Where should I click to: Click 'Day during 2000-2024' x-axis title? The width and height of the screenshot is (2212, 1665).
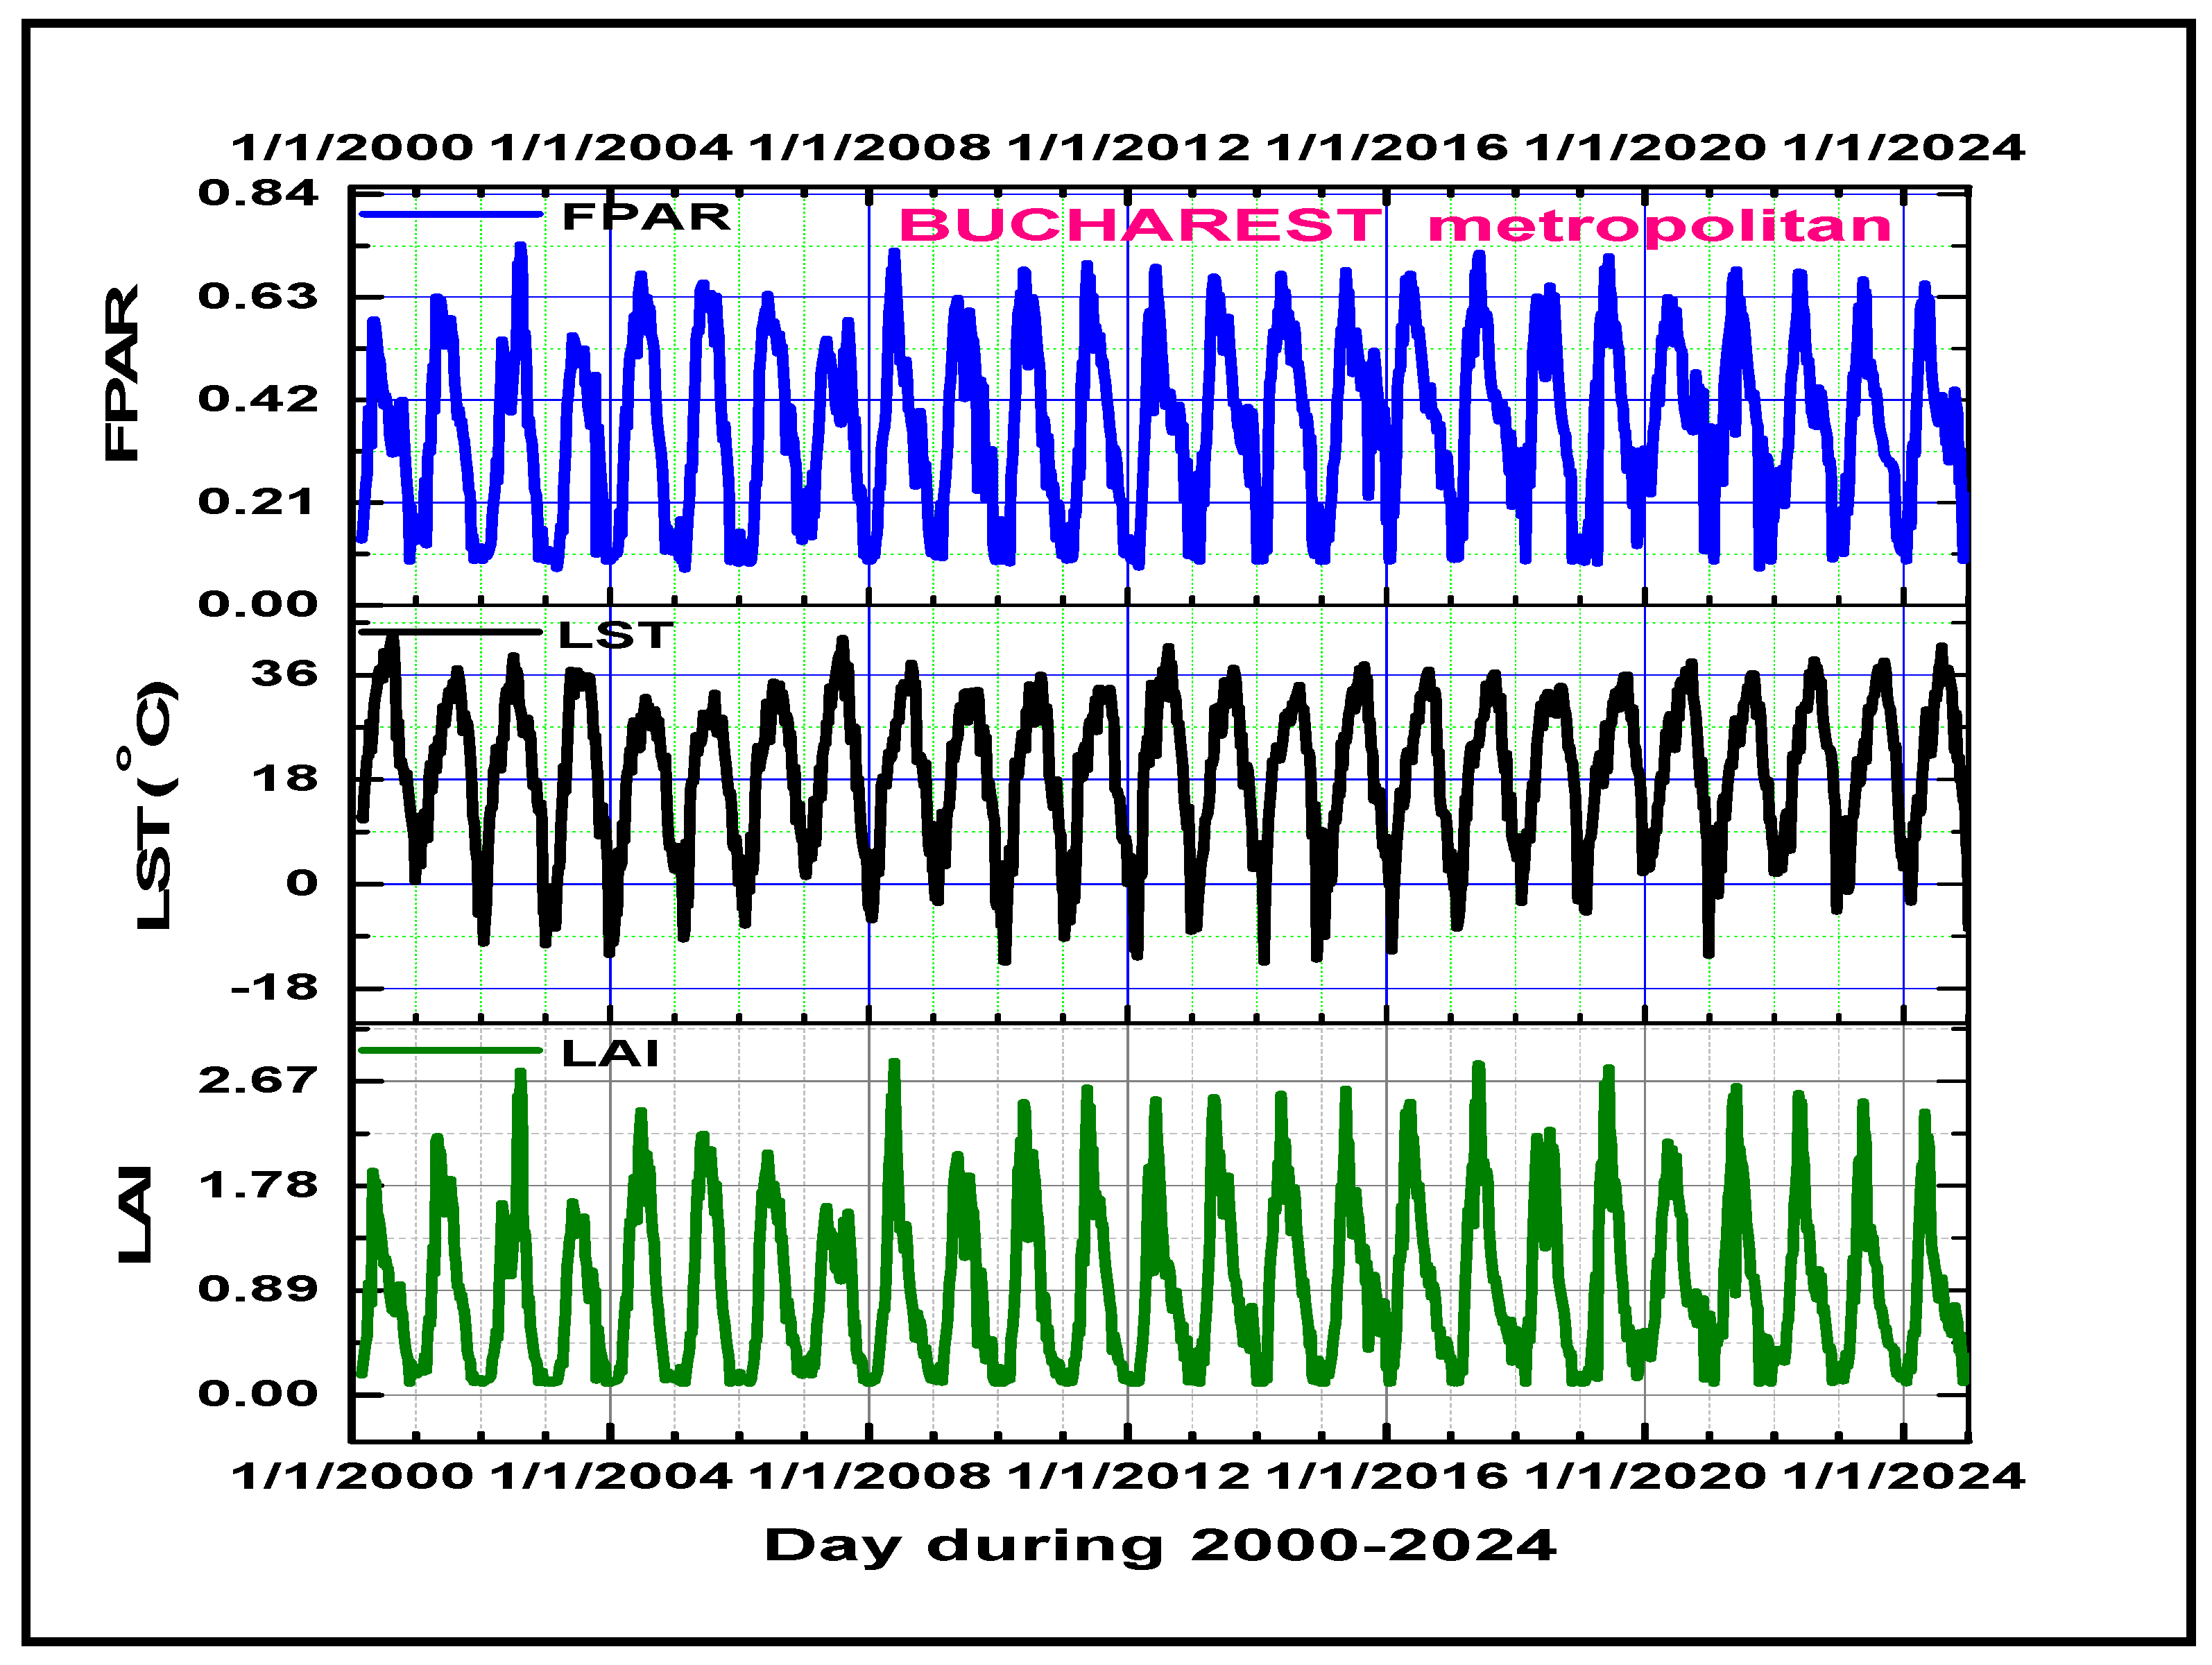(x=1160, y=1545)
